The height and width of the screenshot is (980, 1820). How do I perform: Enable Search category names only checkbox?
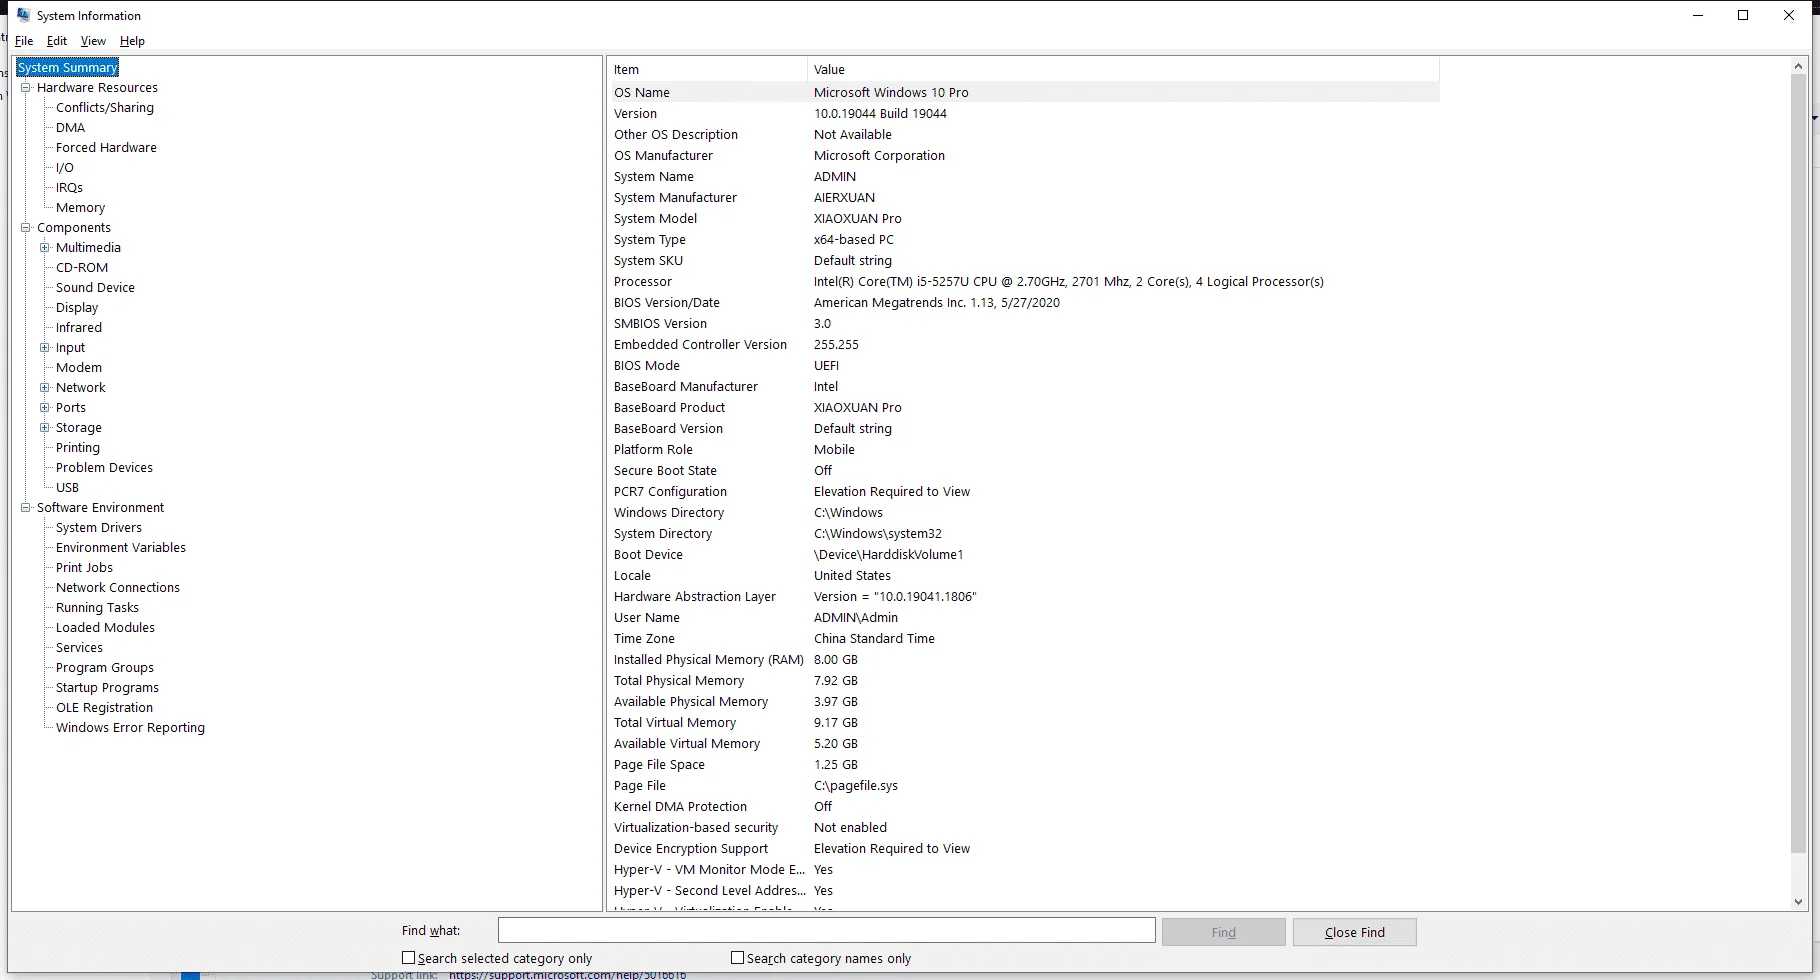pos(738,958)
